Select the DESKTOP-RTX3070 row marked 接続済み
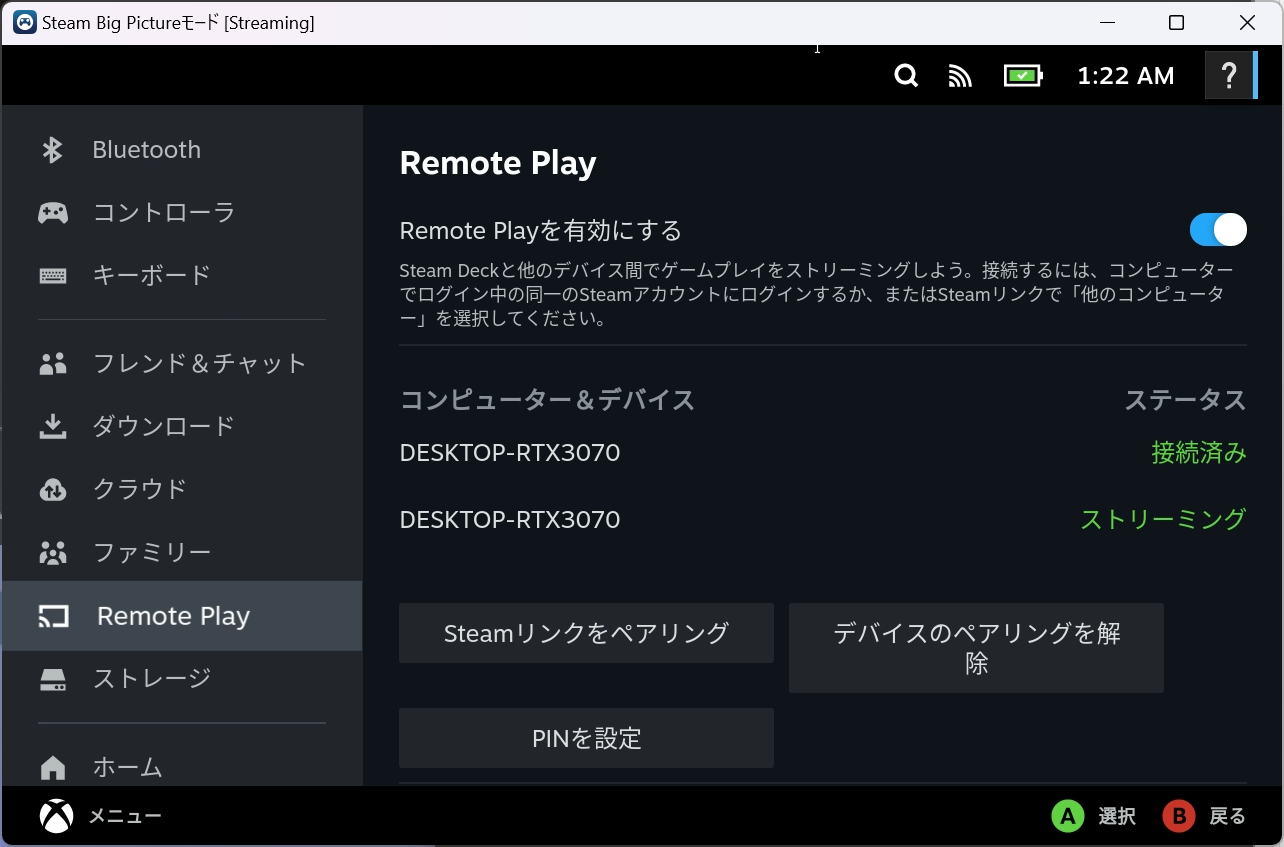The height and width of the screenshot is (847, 1284). coord(823,453)
